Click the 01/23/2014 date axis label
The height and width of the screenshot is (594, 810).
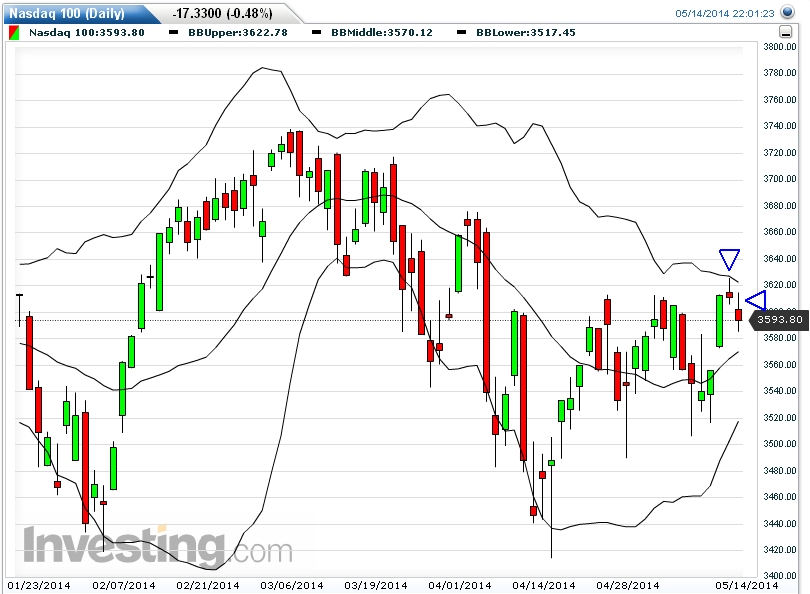[39, 585]
